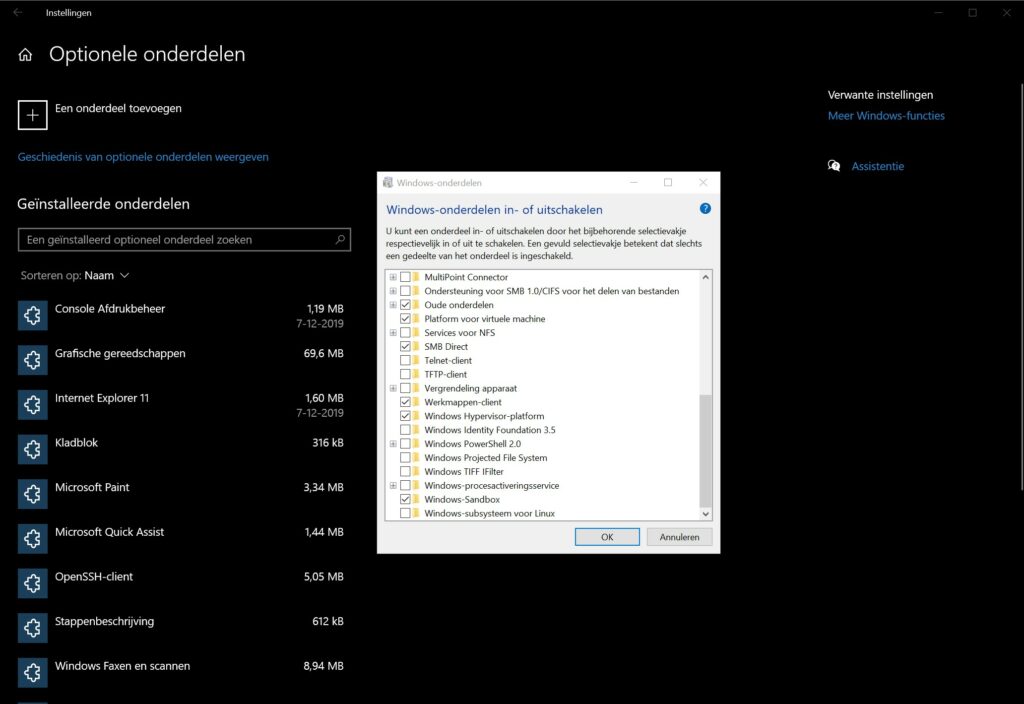
Task: Click the Annuleren button
Action: 679,537
